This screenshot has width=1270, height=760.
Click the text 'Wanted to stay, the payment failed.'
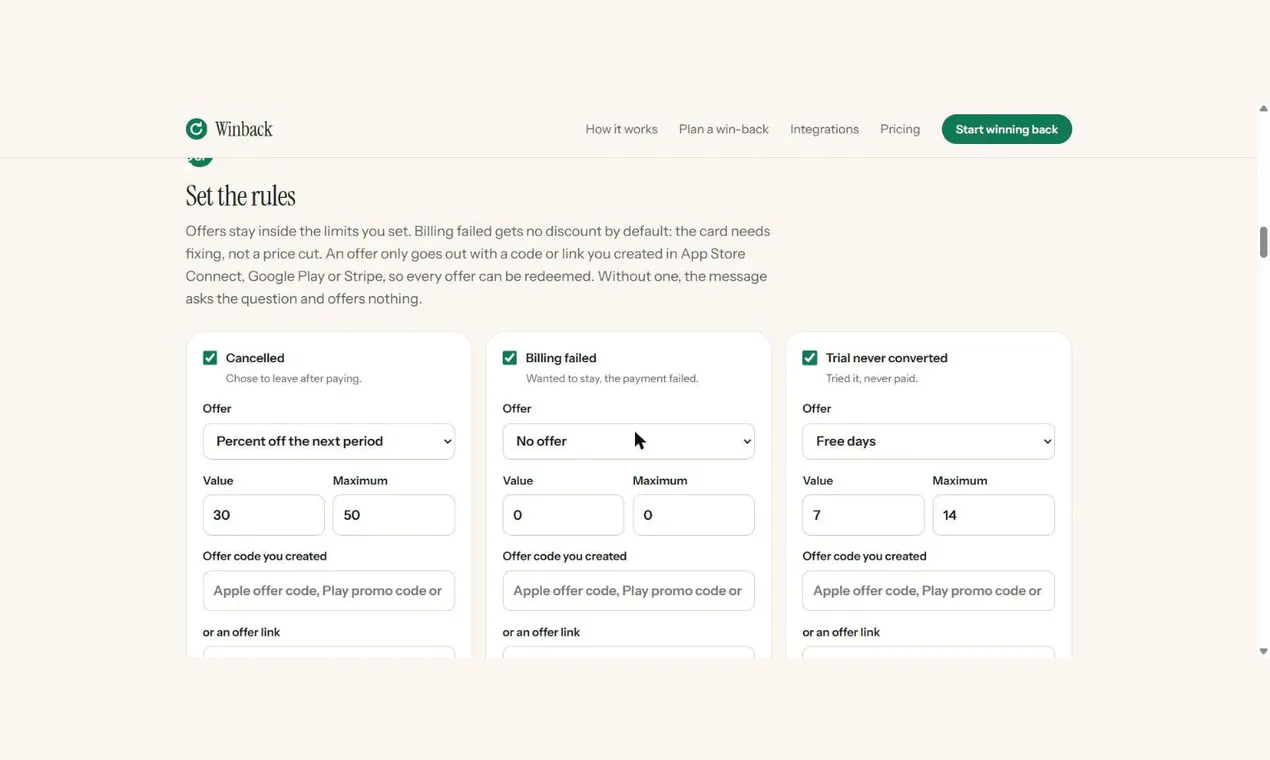click(612, 379)
